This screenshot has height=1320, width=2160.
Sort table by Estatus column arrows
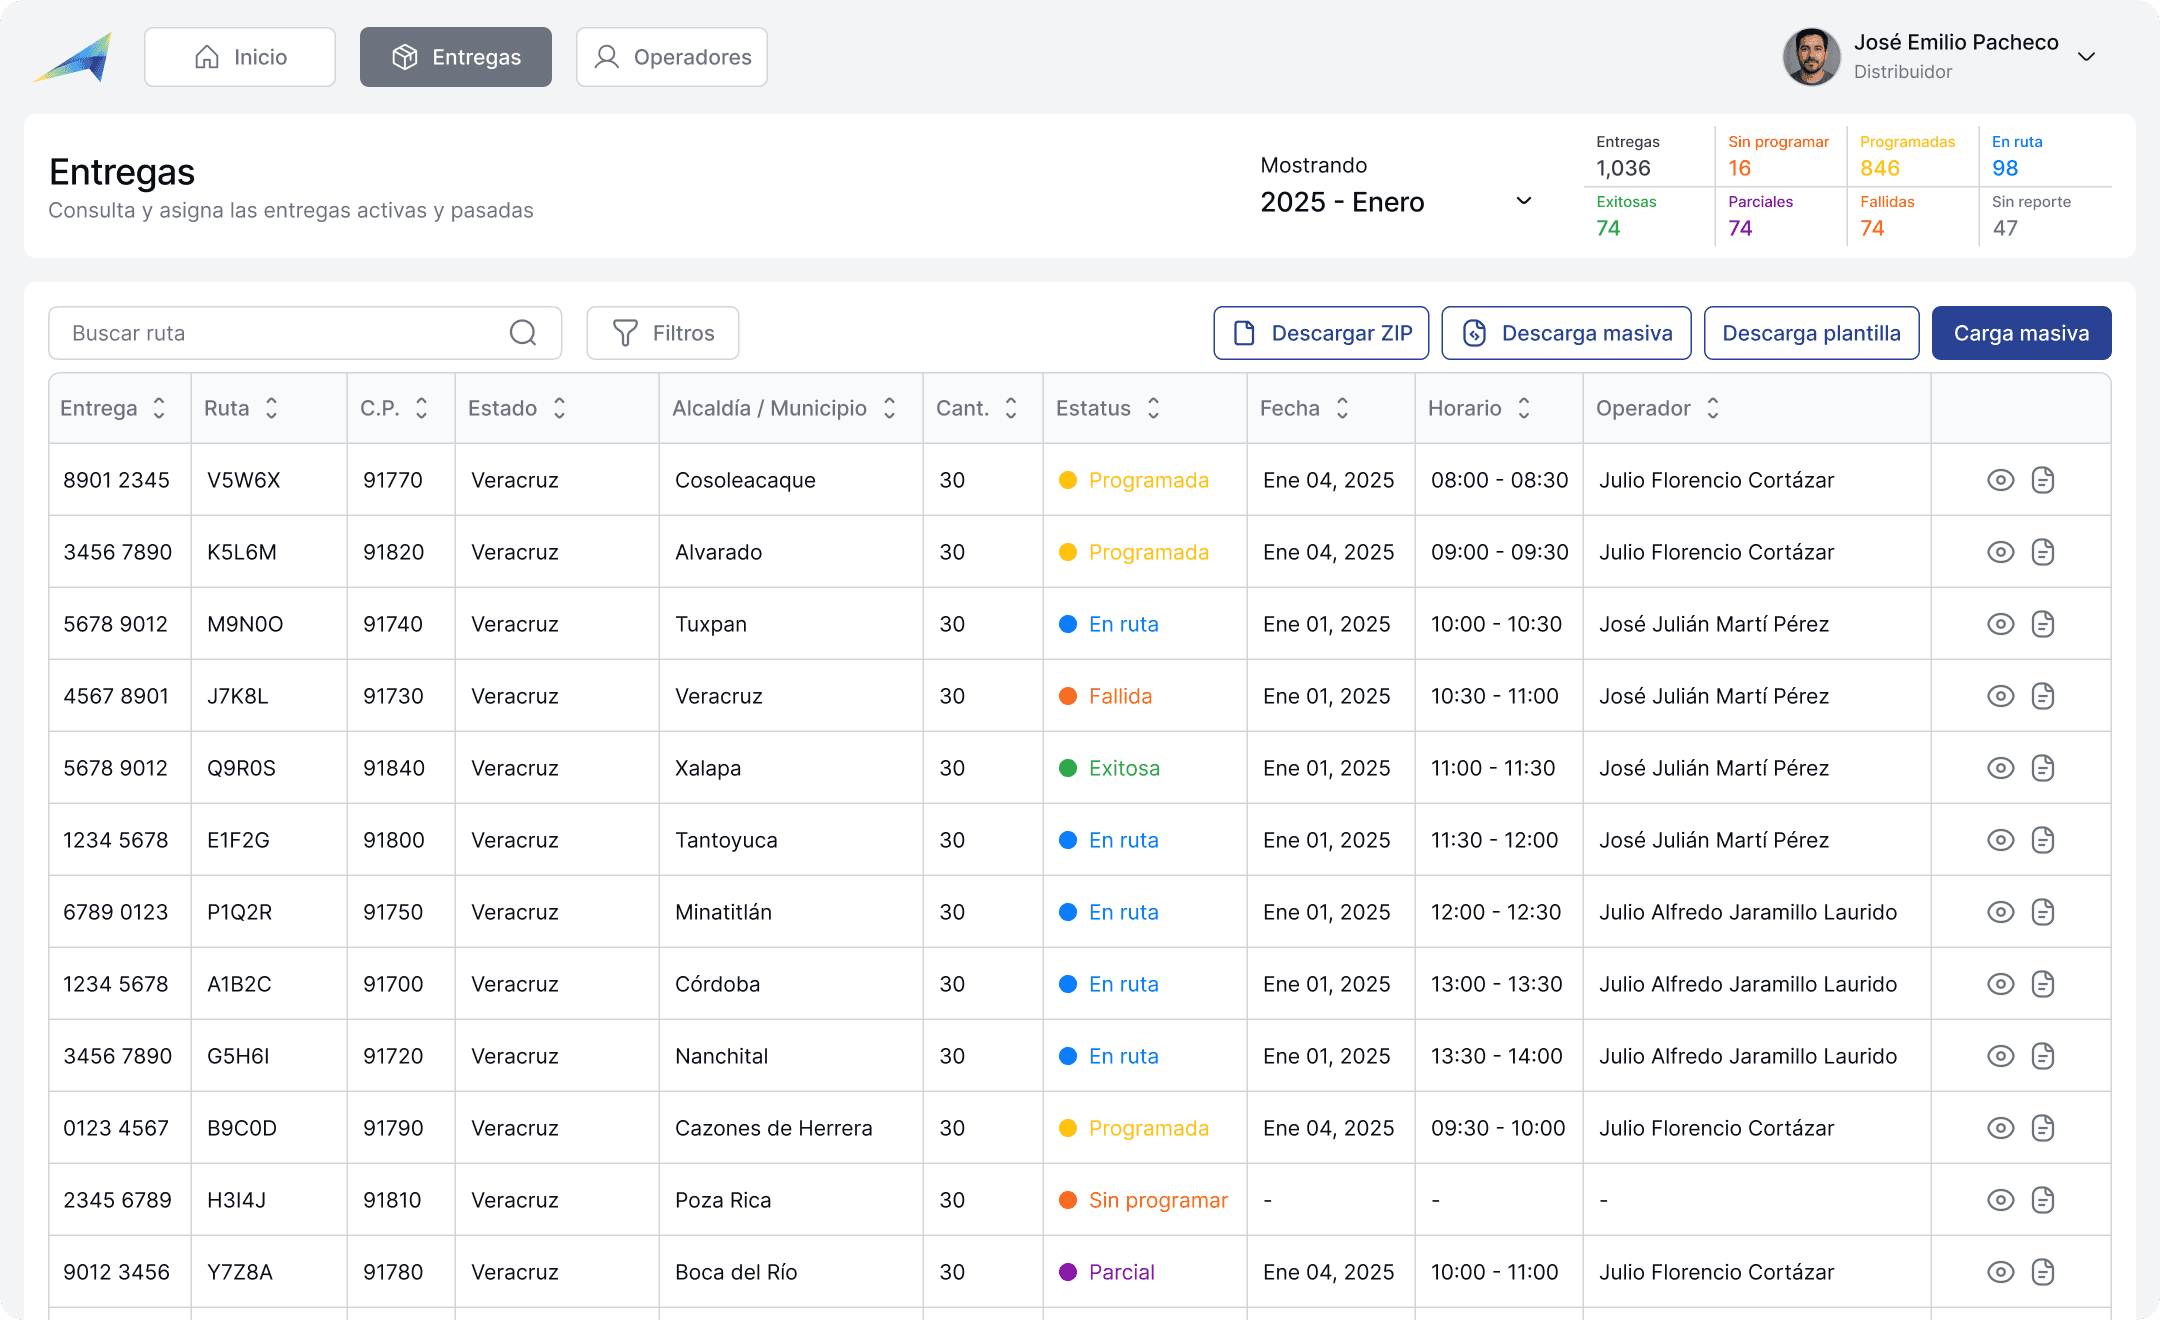pyautogui.click(x=1153, y=408)
